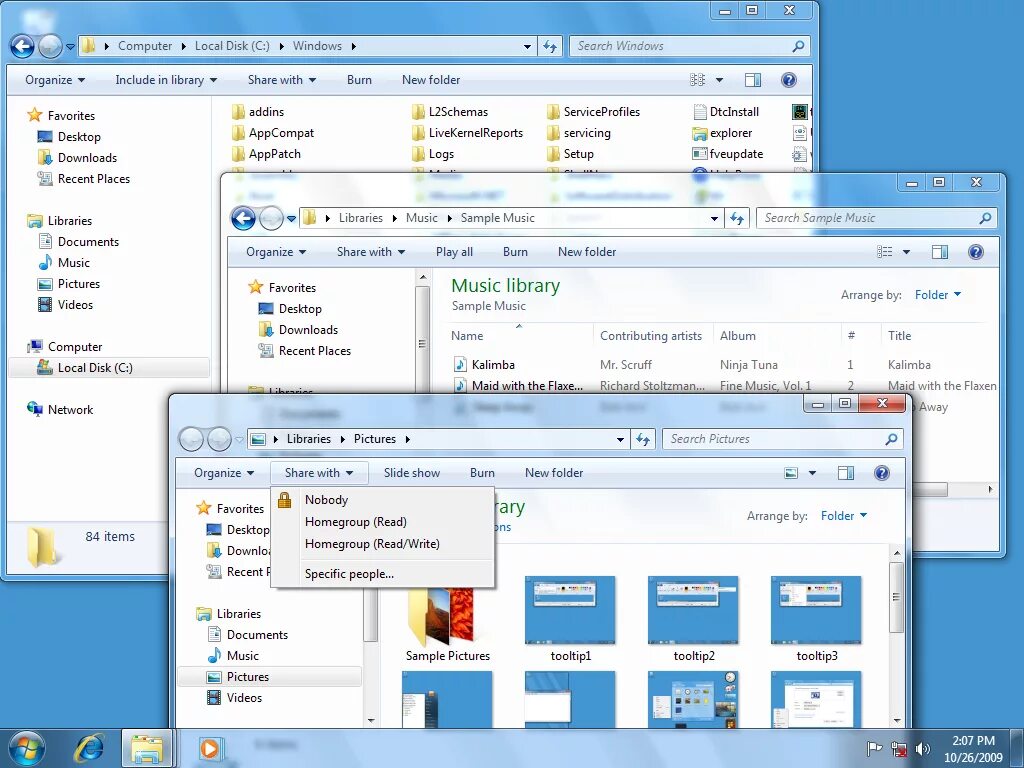Select the DtcInstall file

coord(726,112)
